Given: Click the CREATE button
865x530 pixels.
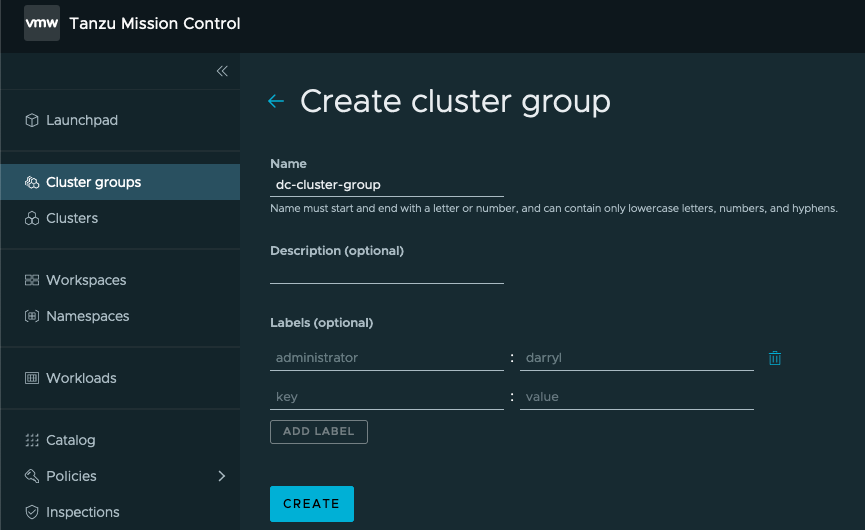Looking at the screenshot, I should point(312,504).
